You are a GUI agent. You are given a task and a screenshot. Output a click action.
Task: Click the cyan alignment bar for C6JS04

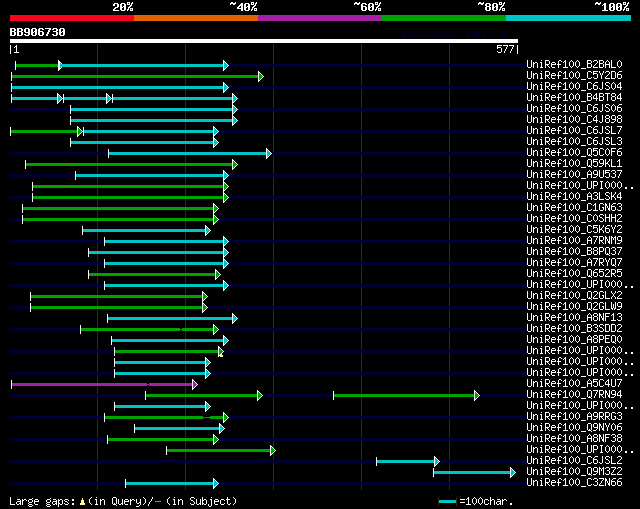click(118, 87)
